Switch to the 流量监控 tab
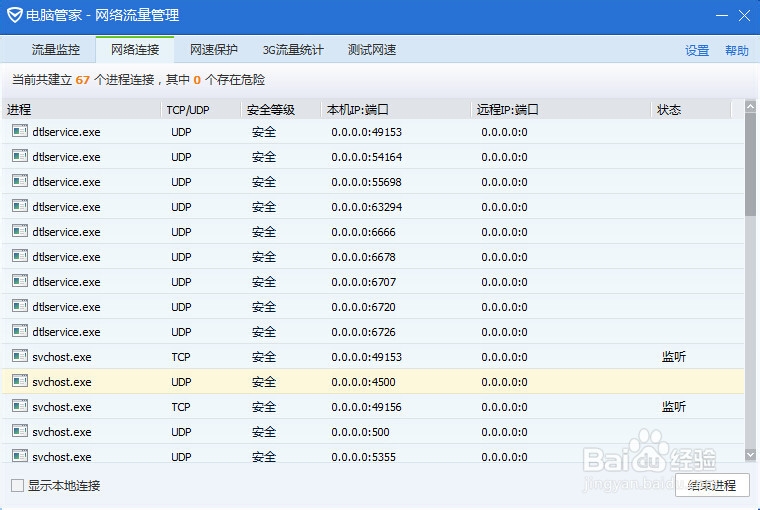The width and height of the screenshot is (760, 510). click(x=56, y=49)
